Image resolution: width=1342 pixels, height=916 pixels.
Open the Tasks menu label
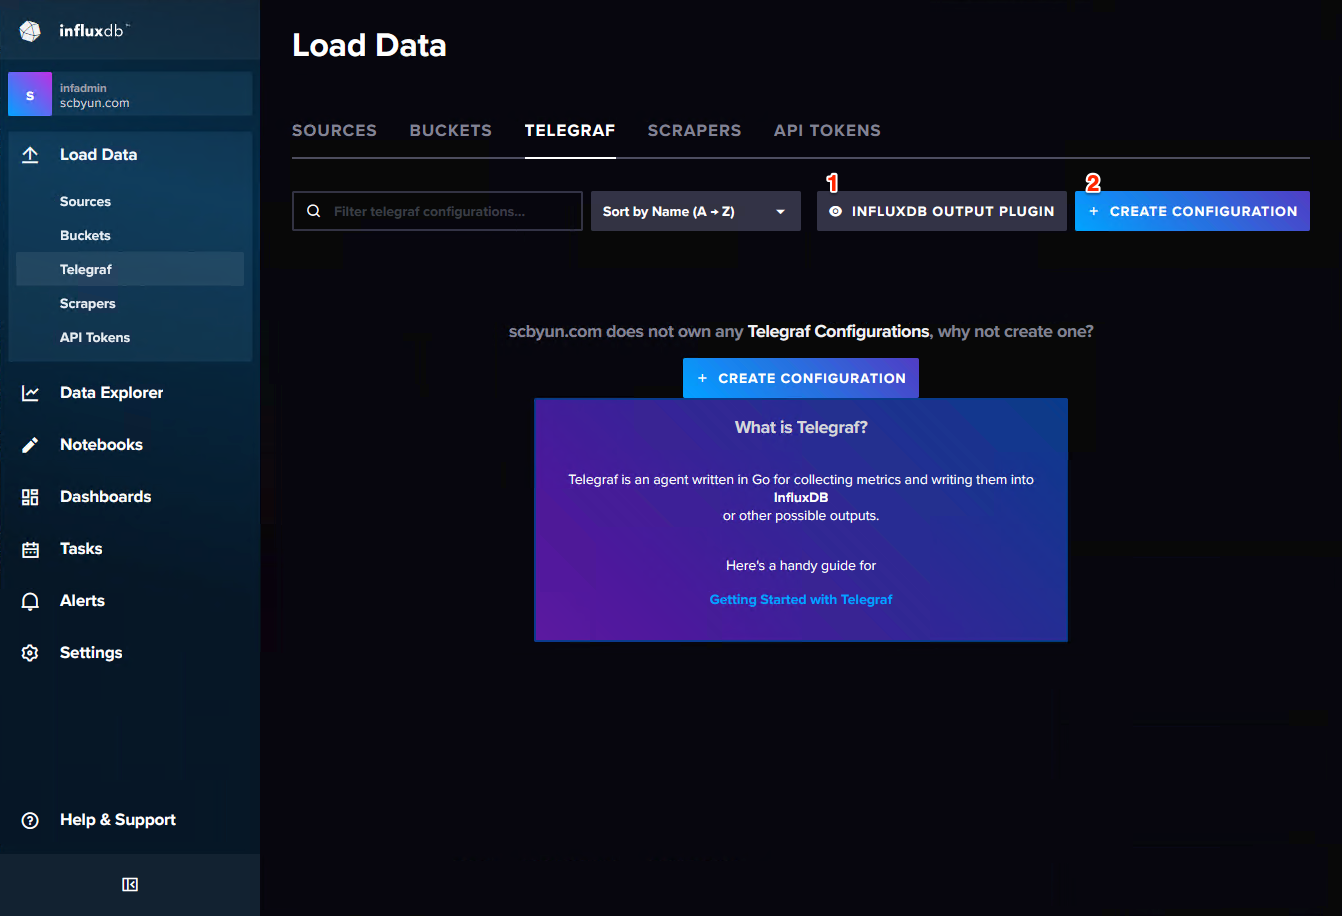(81, 549)
